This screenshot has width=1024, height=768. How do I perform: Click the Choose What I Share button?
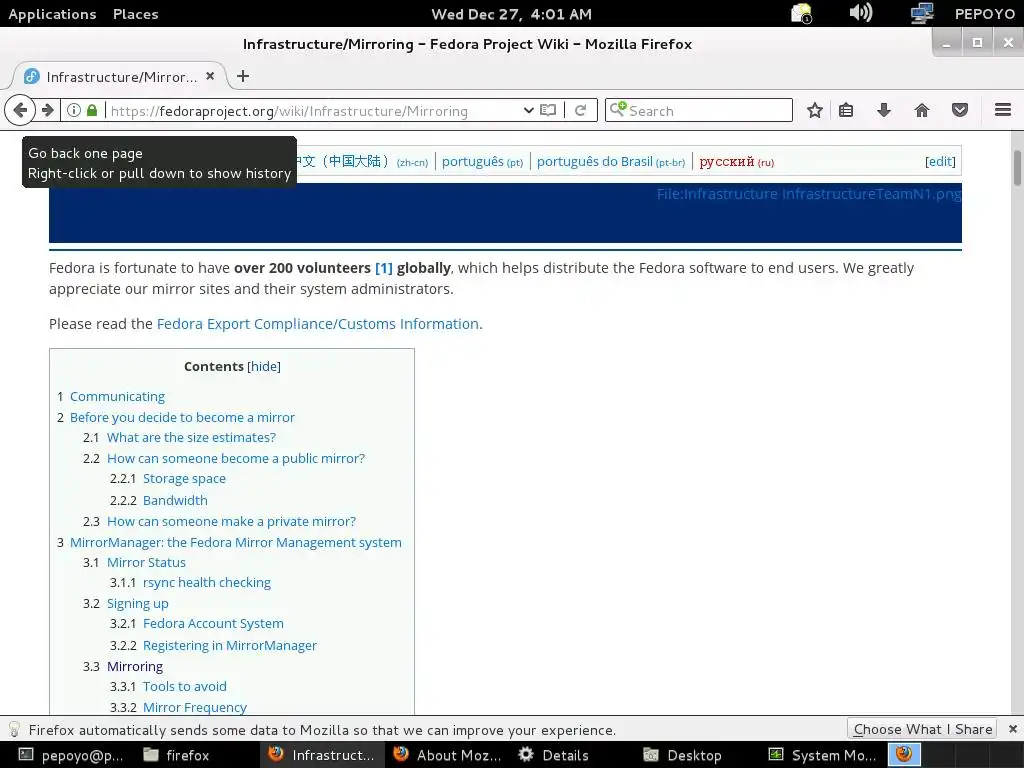click(922, 729)
